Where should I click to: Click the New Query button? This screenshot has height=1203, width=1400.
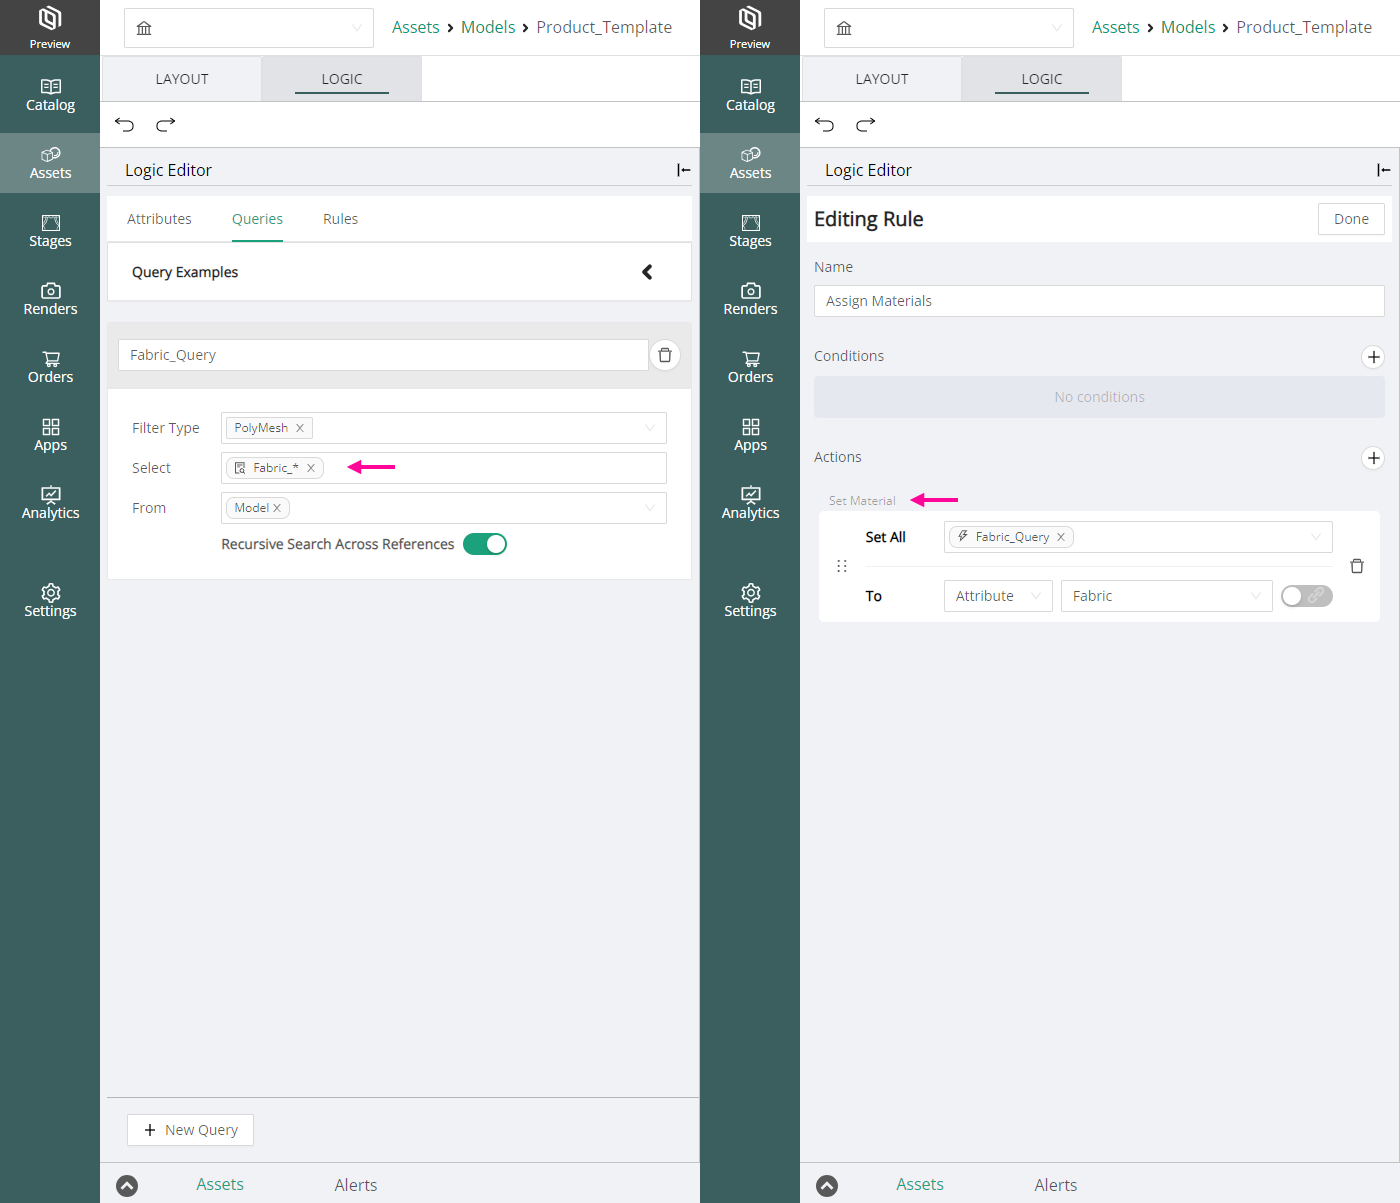point(190,1130)
